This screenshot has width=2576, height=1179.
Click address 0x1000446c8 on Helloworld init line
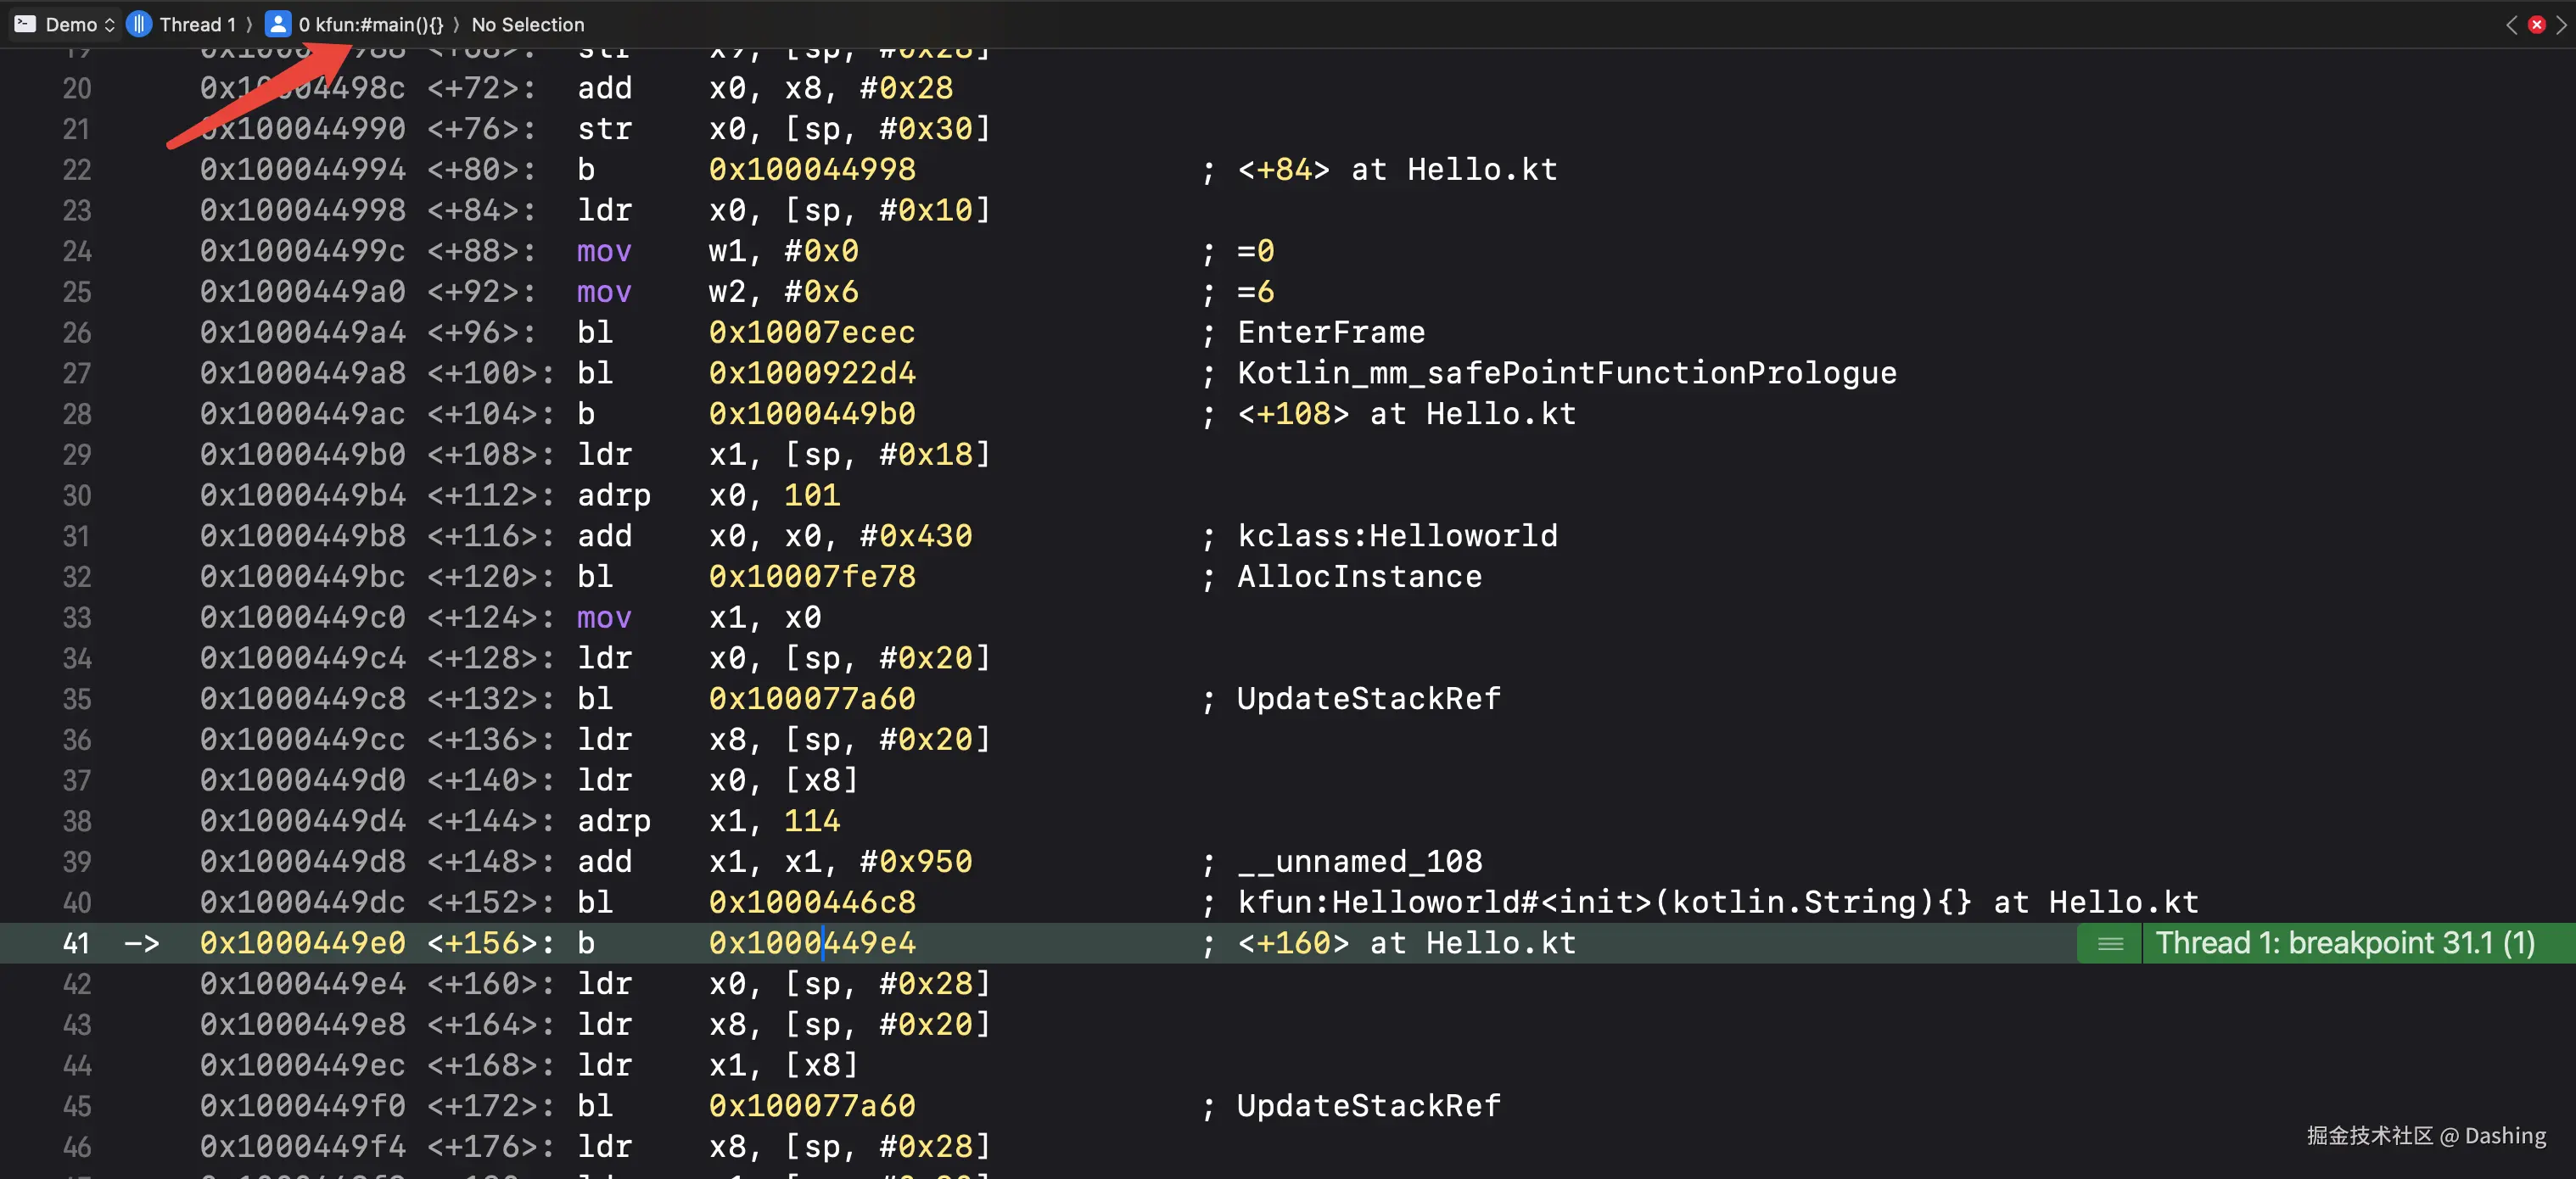point(811,902)
